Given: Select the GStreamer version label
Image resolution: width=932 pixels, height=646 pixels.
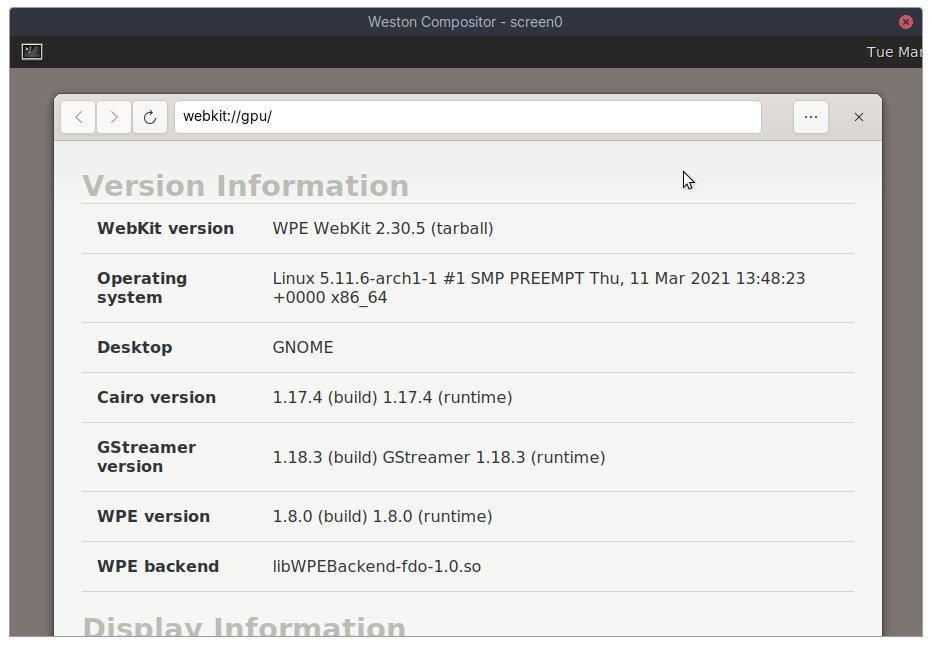Looking at the screenshot, I should point(146,456).
